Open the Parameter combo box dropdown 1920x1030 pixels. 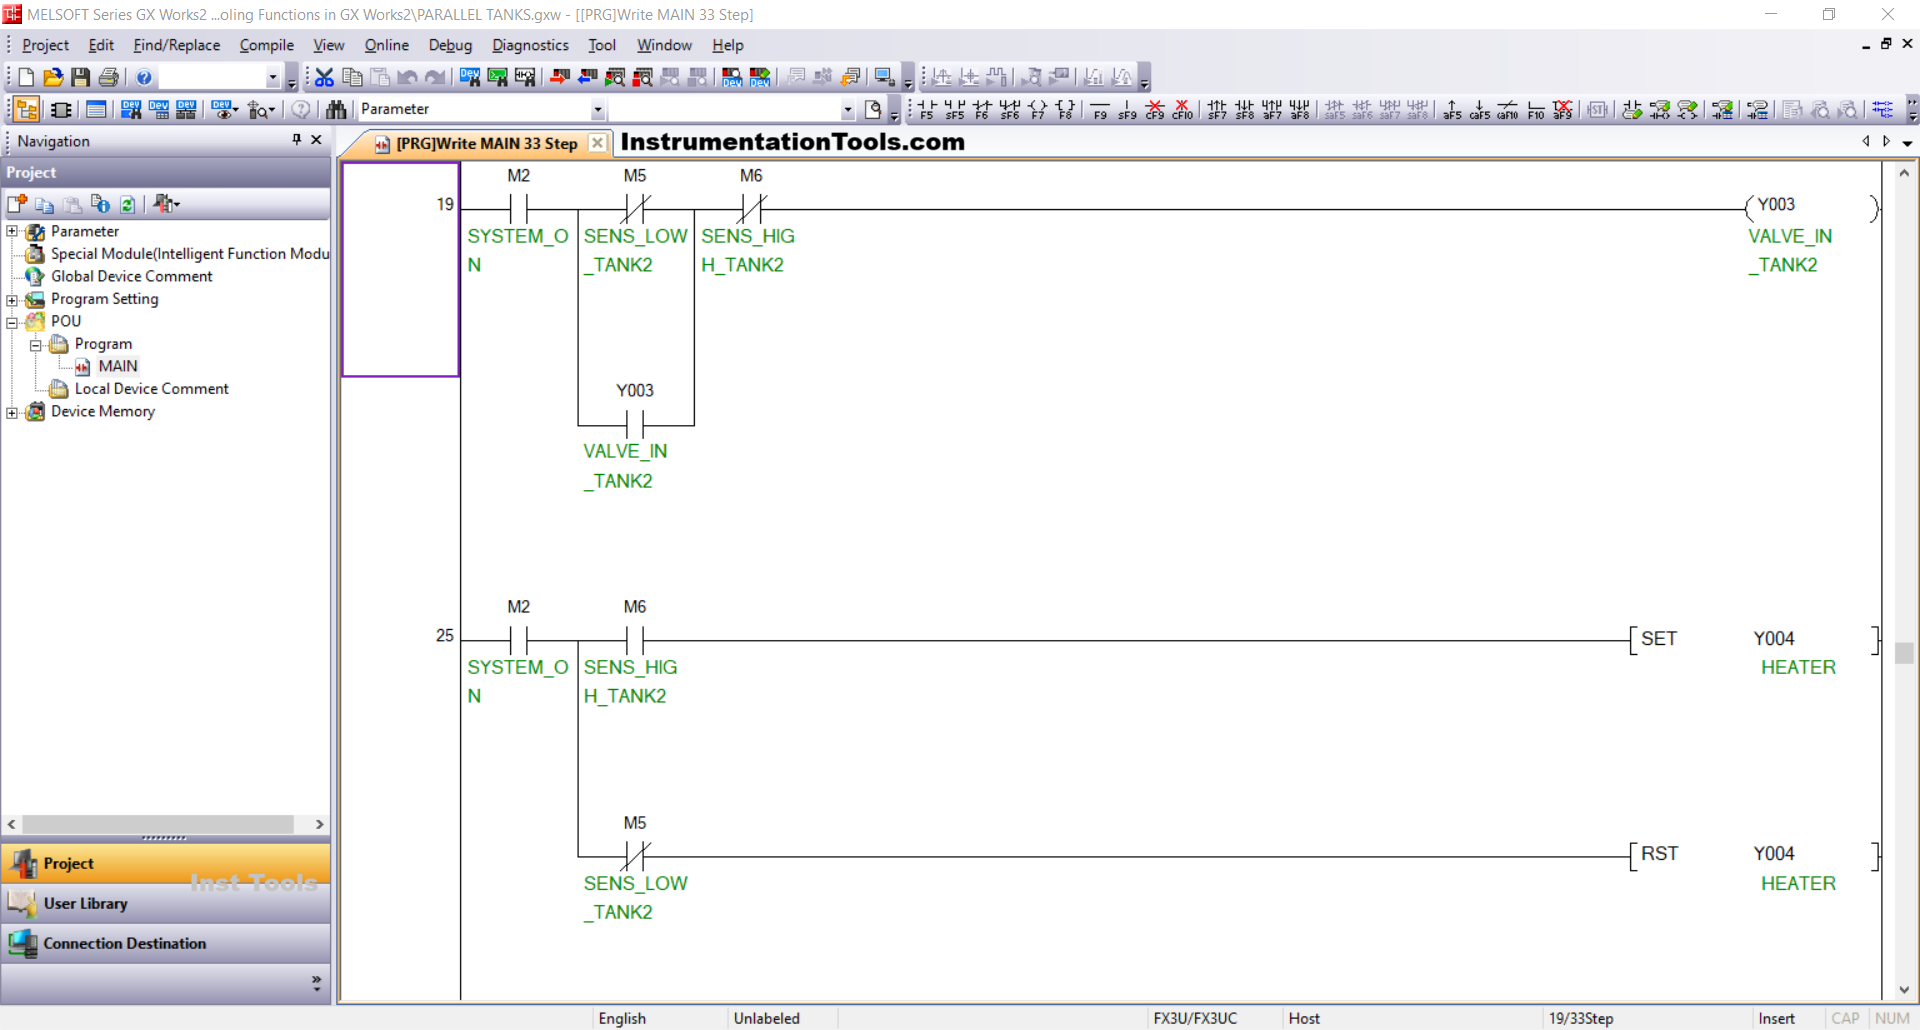597,110
